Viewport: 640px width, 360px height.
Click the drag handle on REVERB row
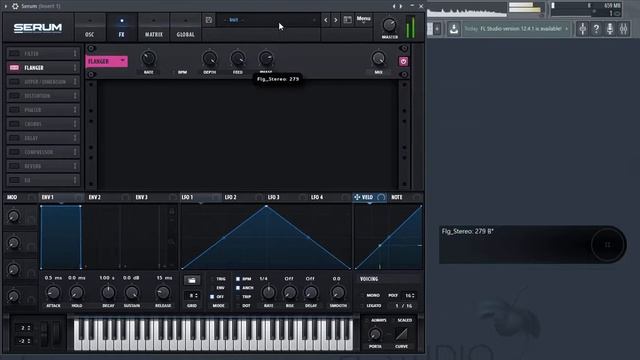click(x=75, y=166)
